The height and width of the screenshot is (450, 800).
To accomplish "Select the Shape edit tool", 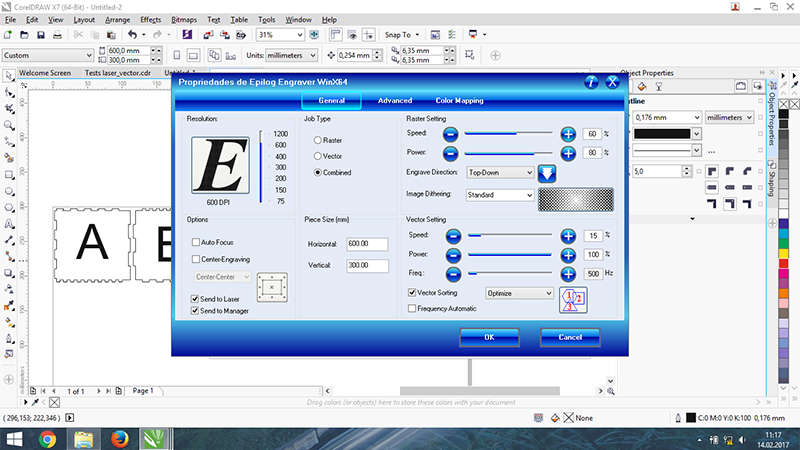I will (9, 92).
